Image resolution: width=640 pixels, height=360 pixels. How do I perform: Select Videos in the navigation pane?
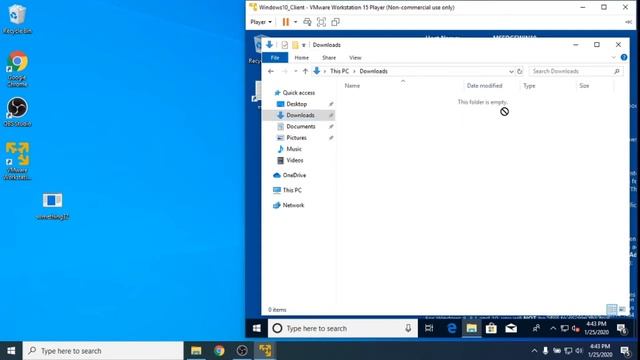click(295, 160)
